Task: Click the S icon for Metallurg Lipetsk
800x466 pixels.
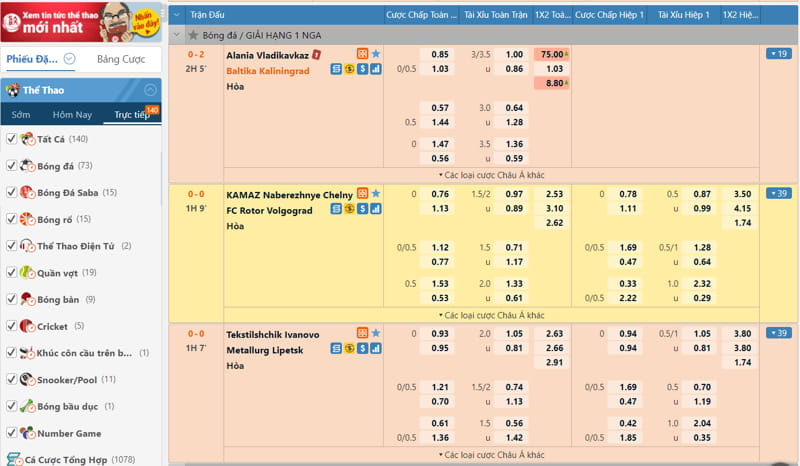Action: 363,349
